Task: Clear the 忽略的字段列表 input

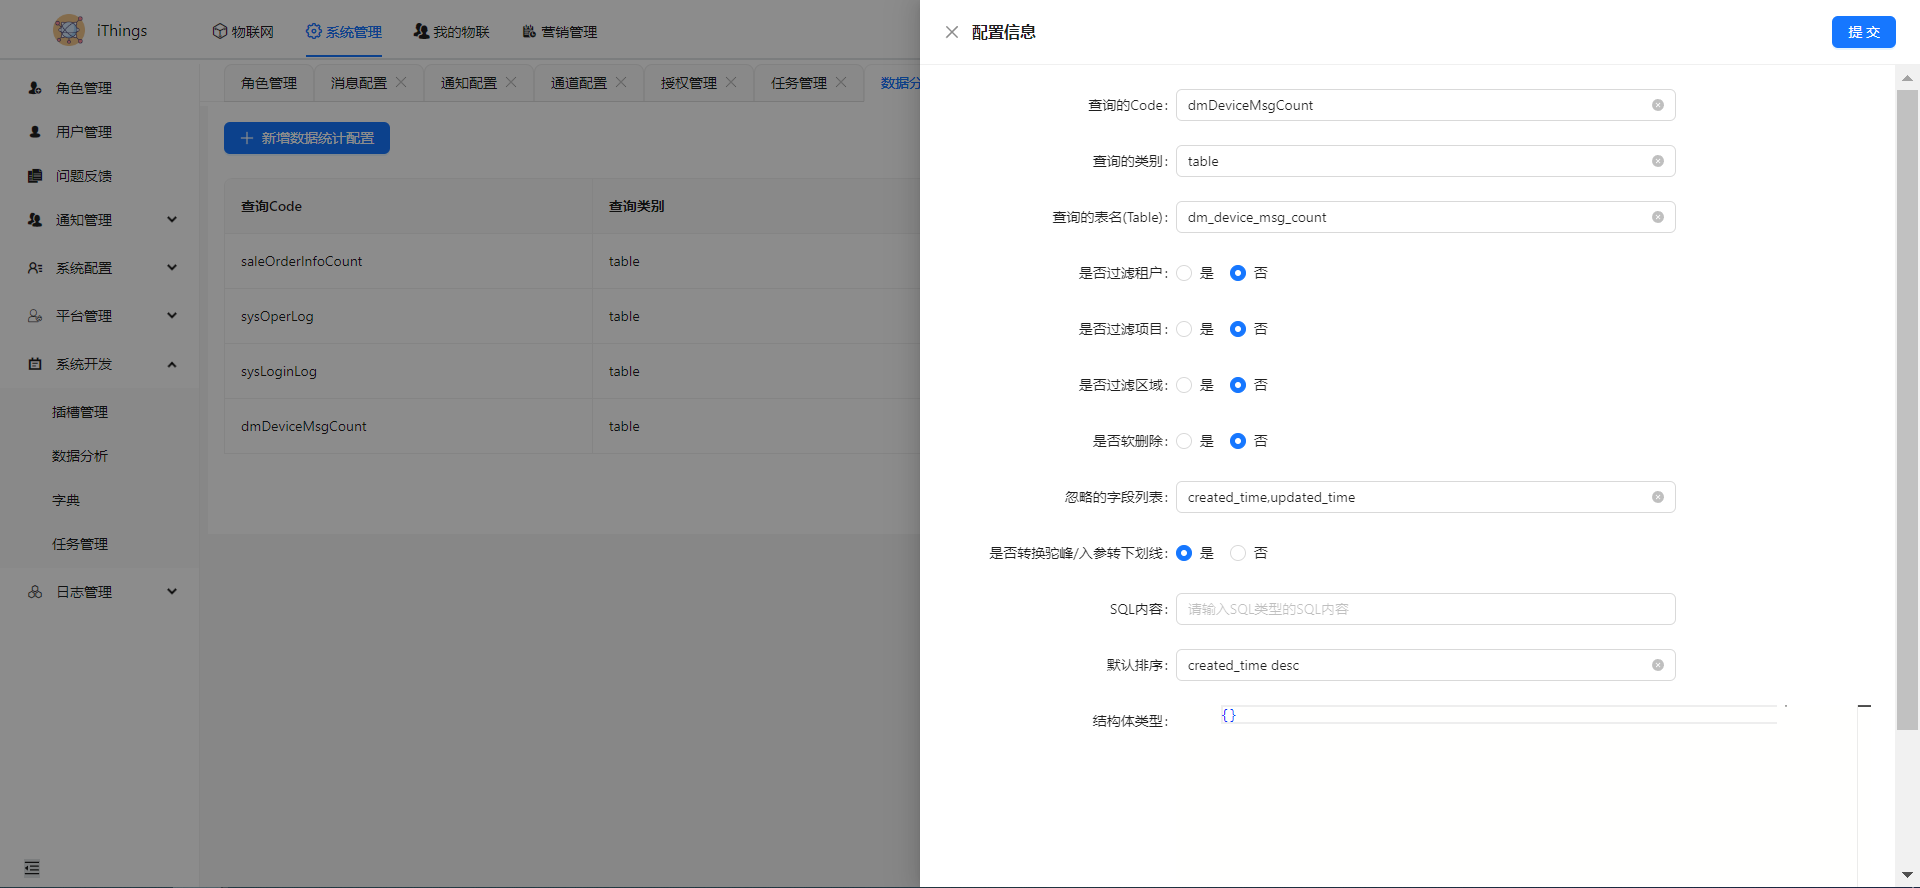Action: click(1657, 497)
